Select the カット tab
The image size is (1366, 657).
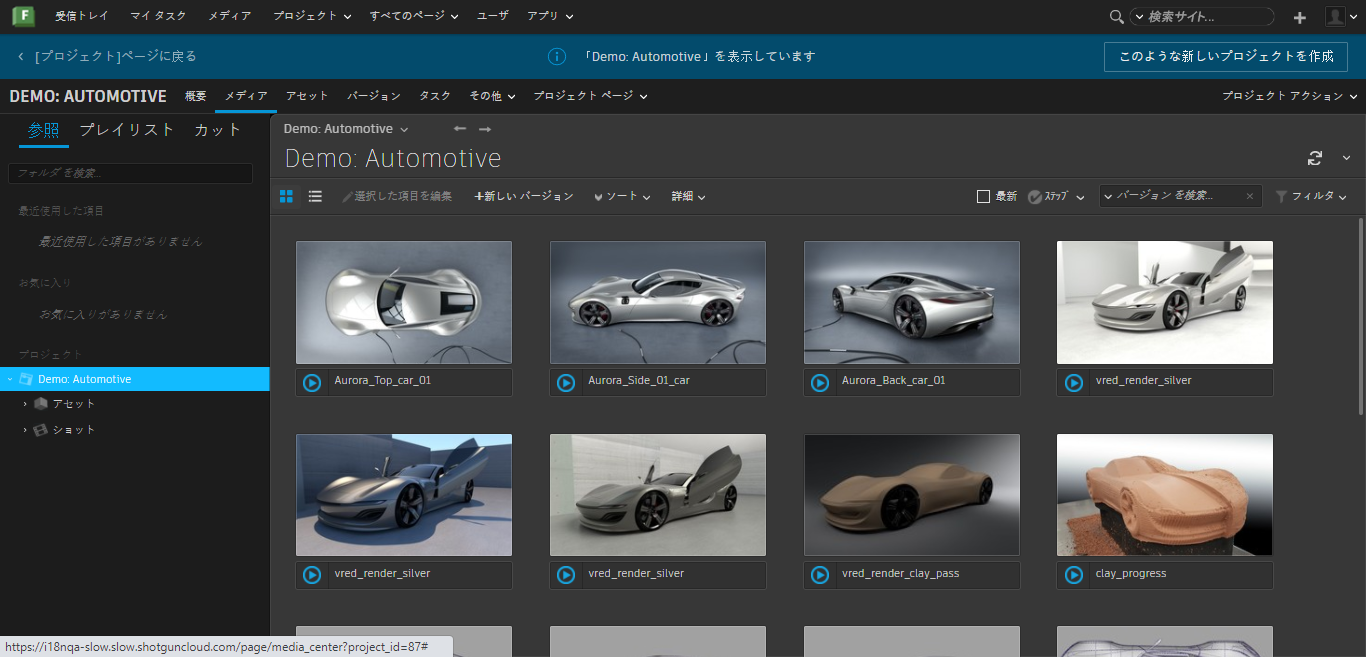point(218,130)
